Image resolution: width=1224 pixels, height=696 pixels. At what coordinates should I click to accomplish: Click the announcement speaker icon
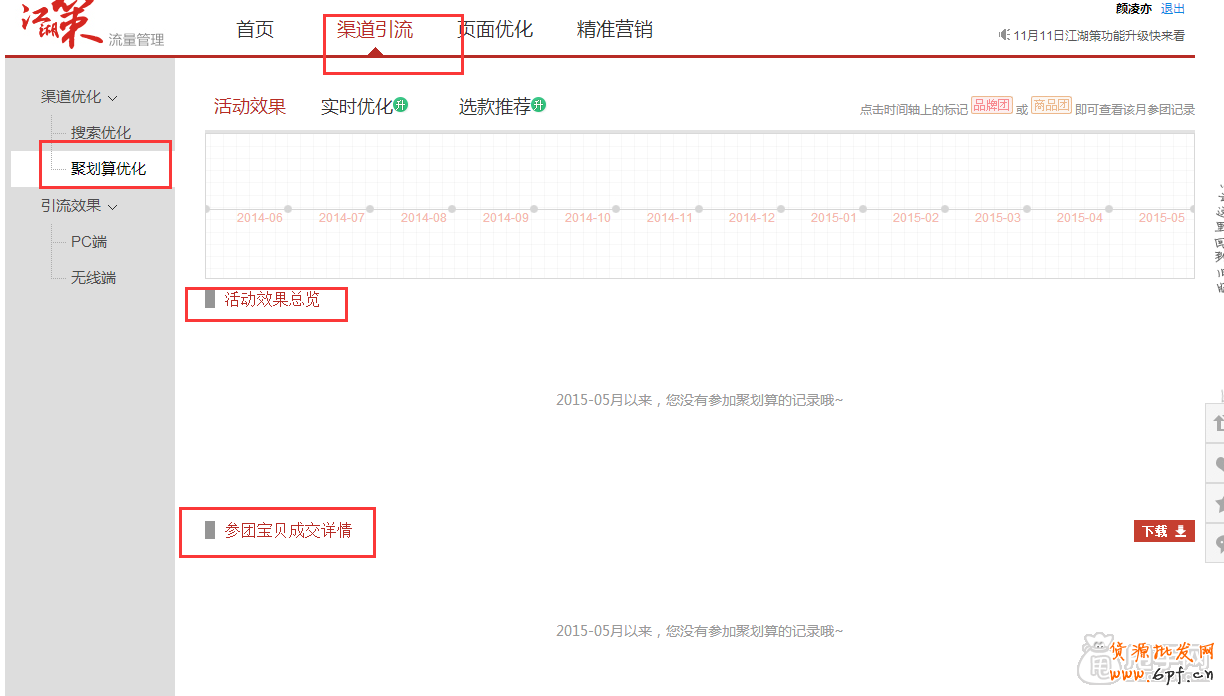1004,35
